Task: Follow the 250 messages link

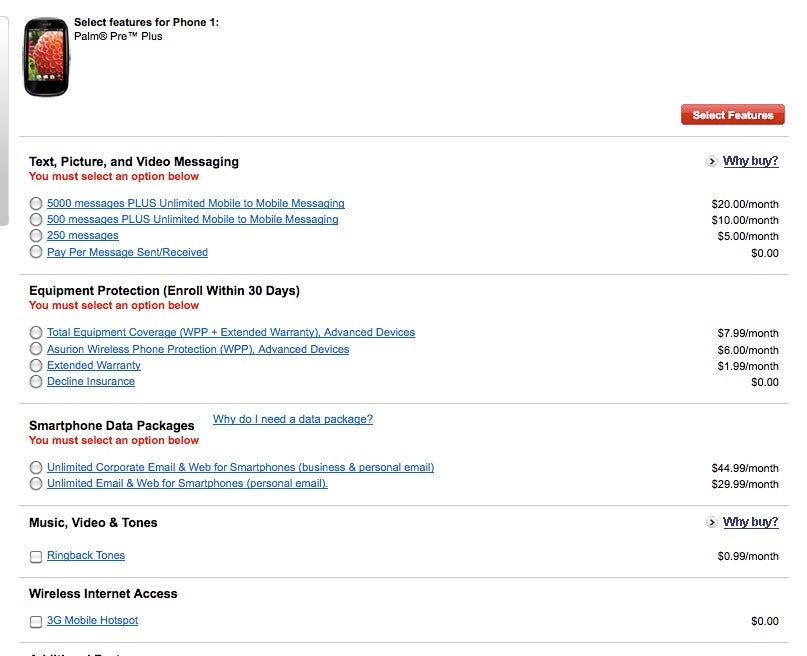Action: pos(82,235)
